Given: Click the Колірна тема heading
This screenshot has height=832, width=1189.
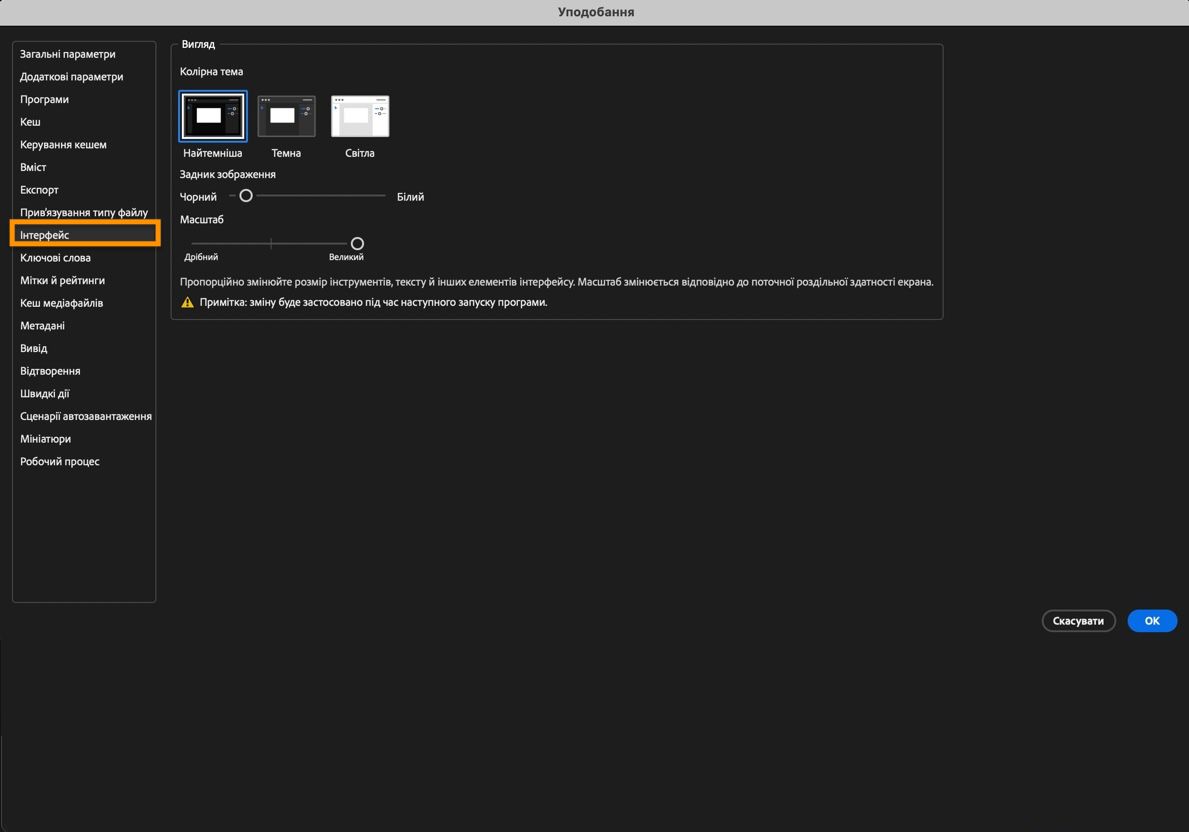Looking at the screenshot, I should point(212,72).
